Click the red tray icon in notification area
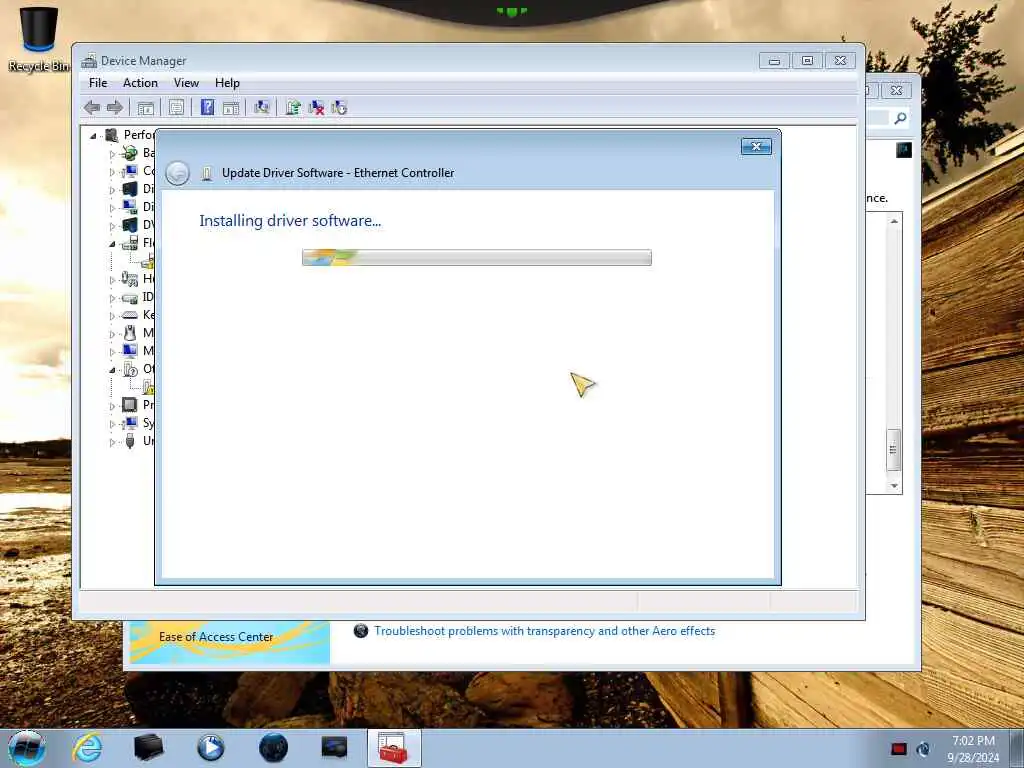1024x768 pixels. point(899,748)
